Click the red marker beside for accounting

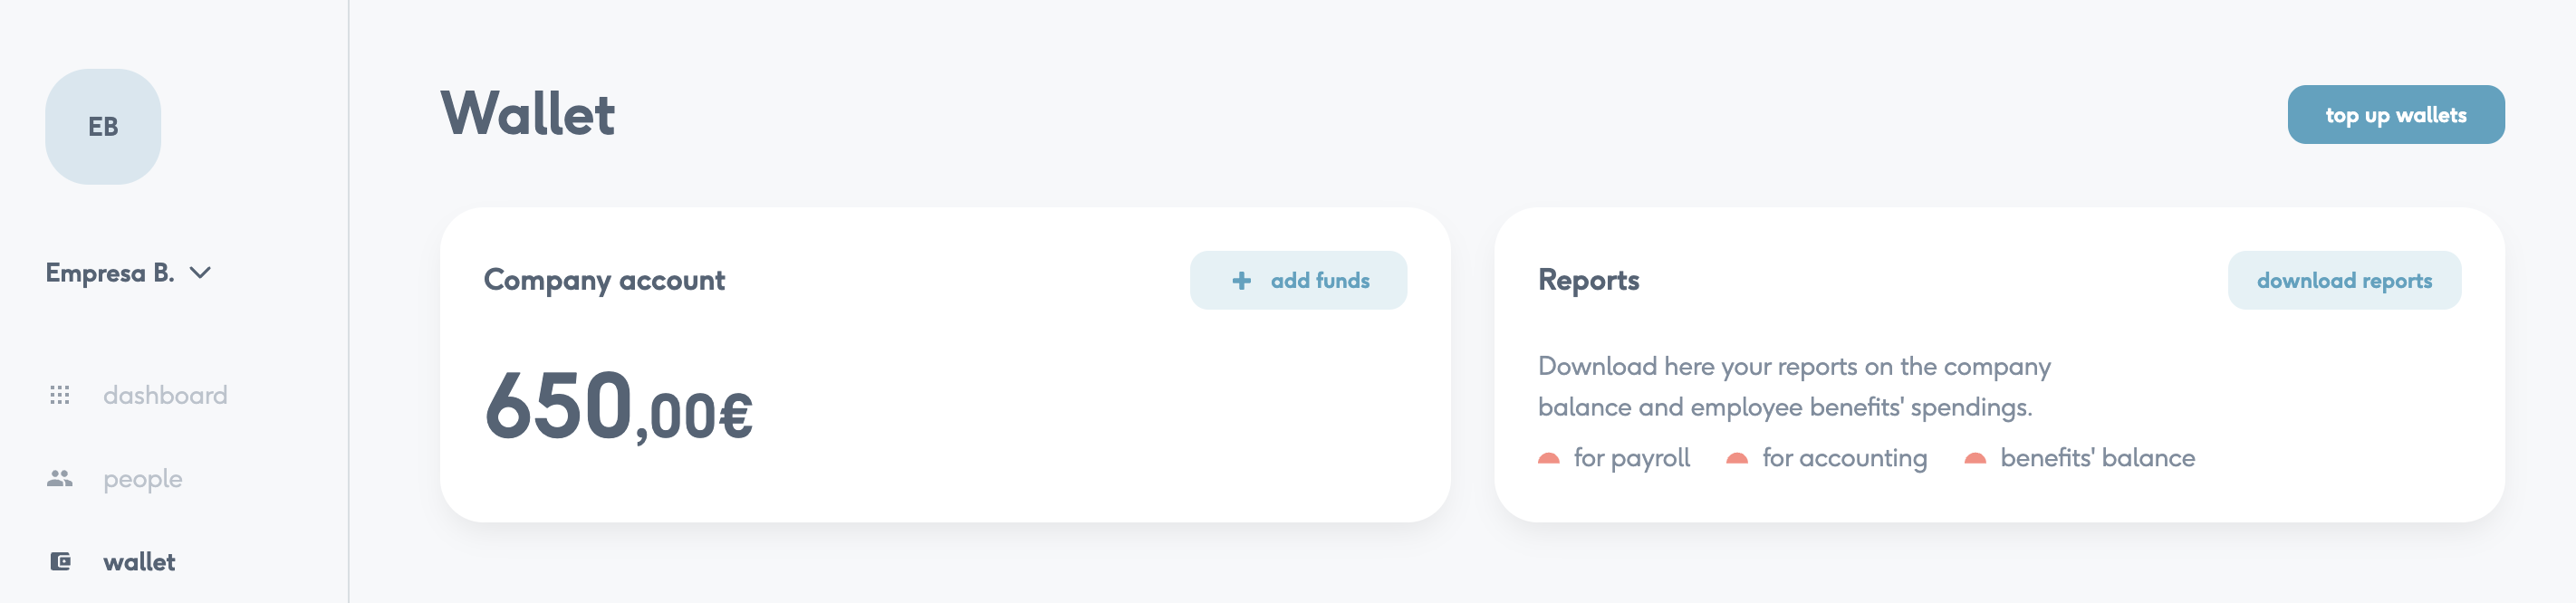[1737, 459]
